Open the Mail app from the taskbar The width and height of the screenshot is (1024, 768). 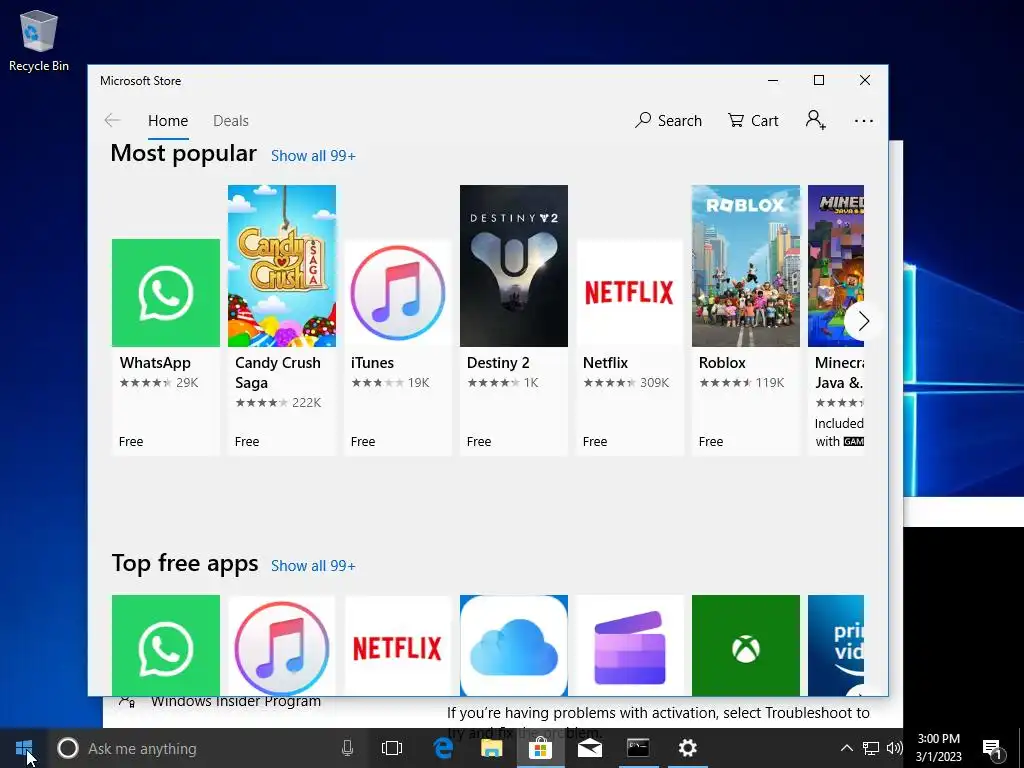click(x=590, y=748)
